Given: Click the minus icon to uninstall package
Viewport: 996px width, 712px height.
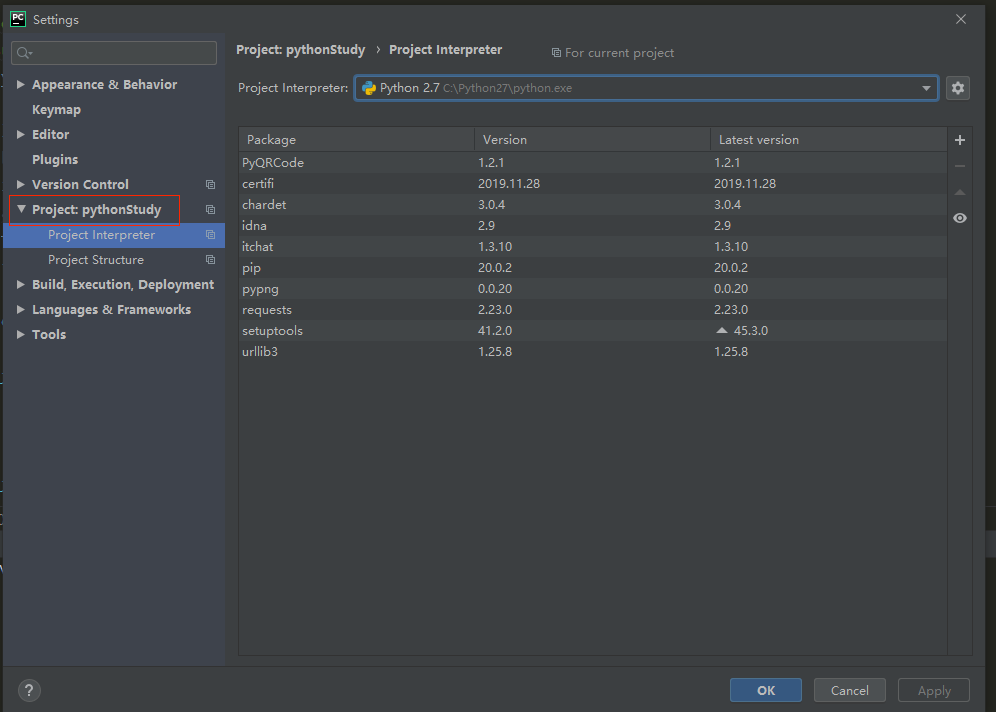Looking at the screenshot, I should 960,166.
